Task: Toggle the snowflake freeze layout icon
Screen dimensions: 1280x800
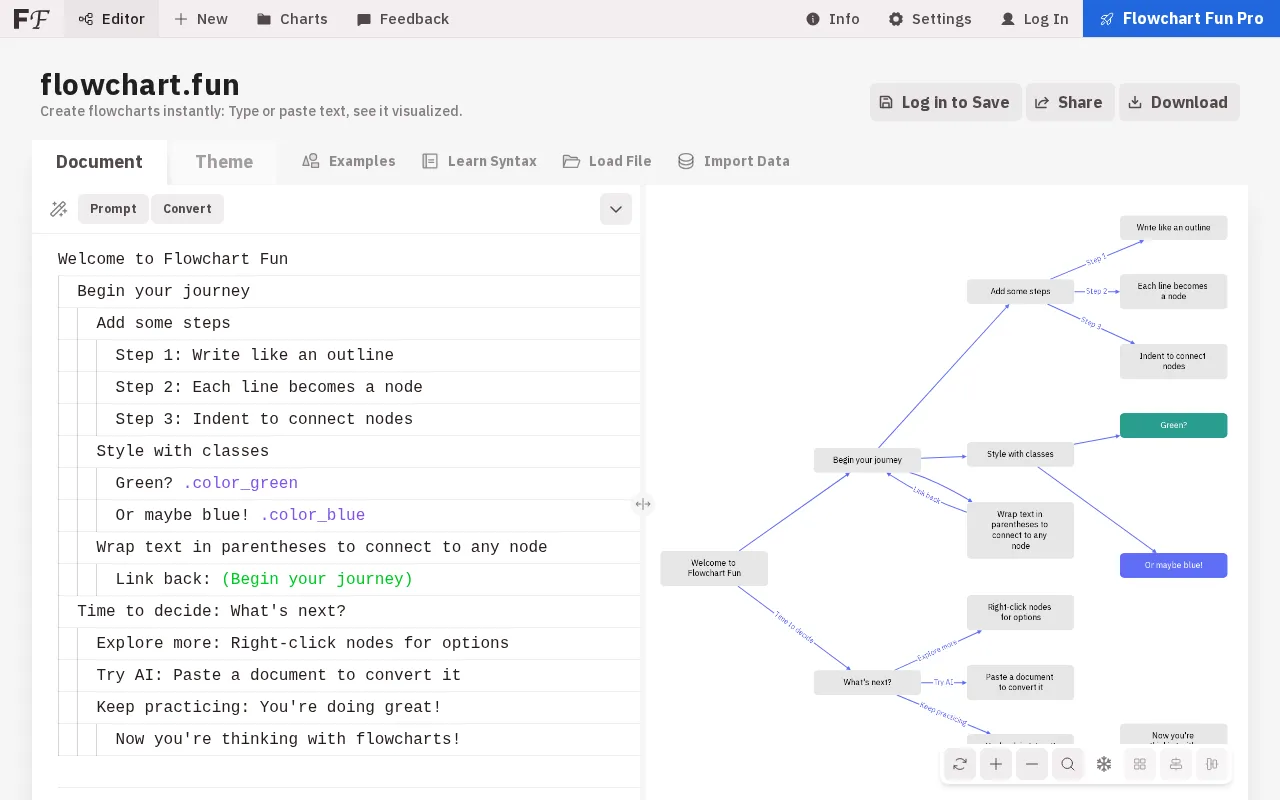Action: (1104, 764)
